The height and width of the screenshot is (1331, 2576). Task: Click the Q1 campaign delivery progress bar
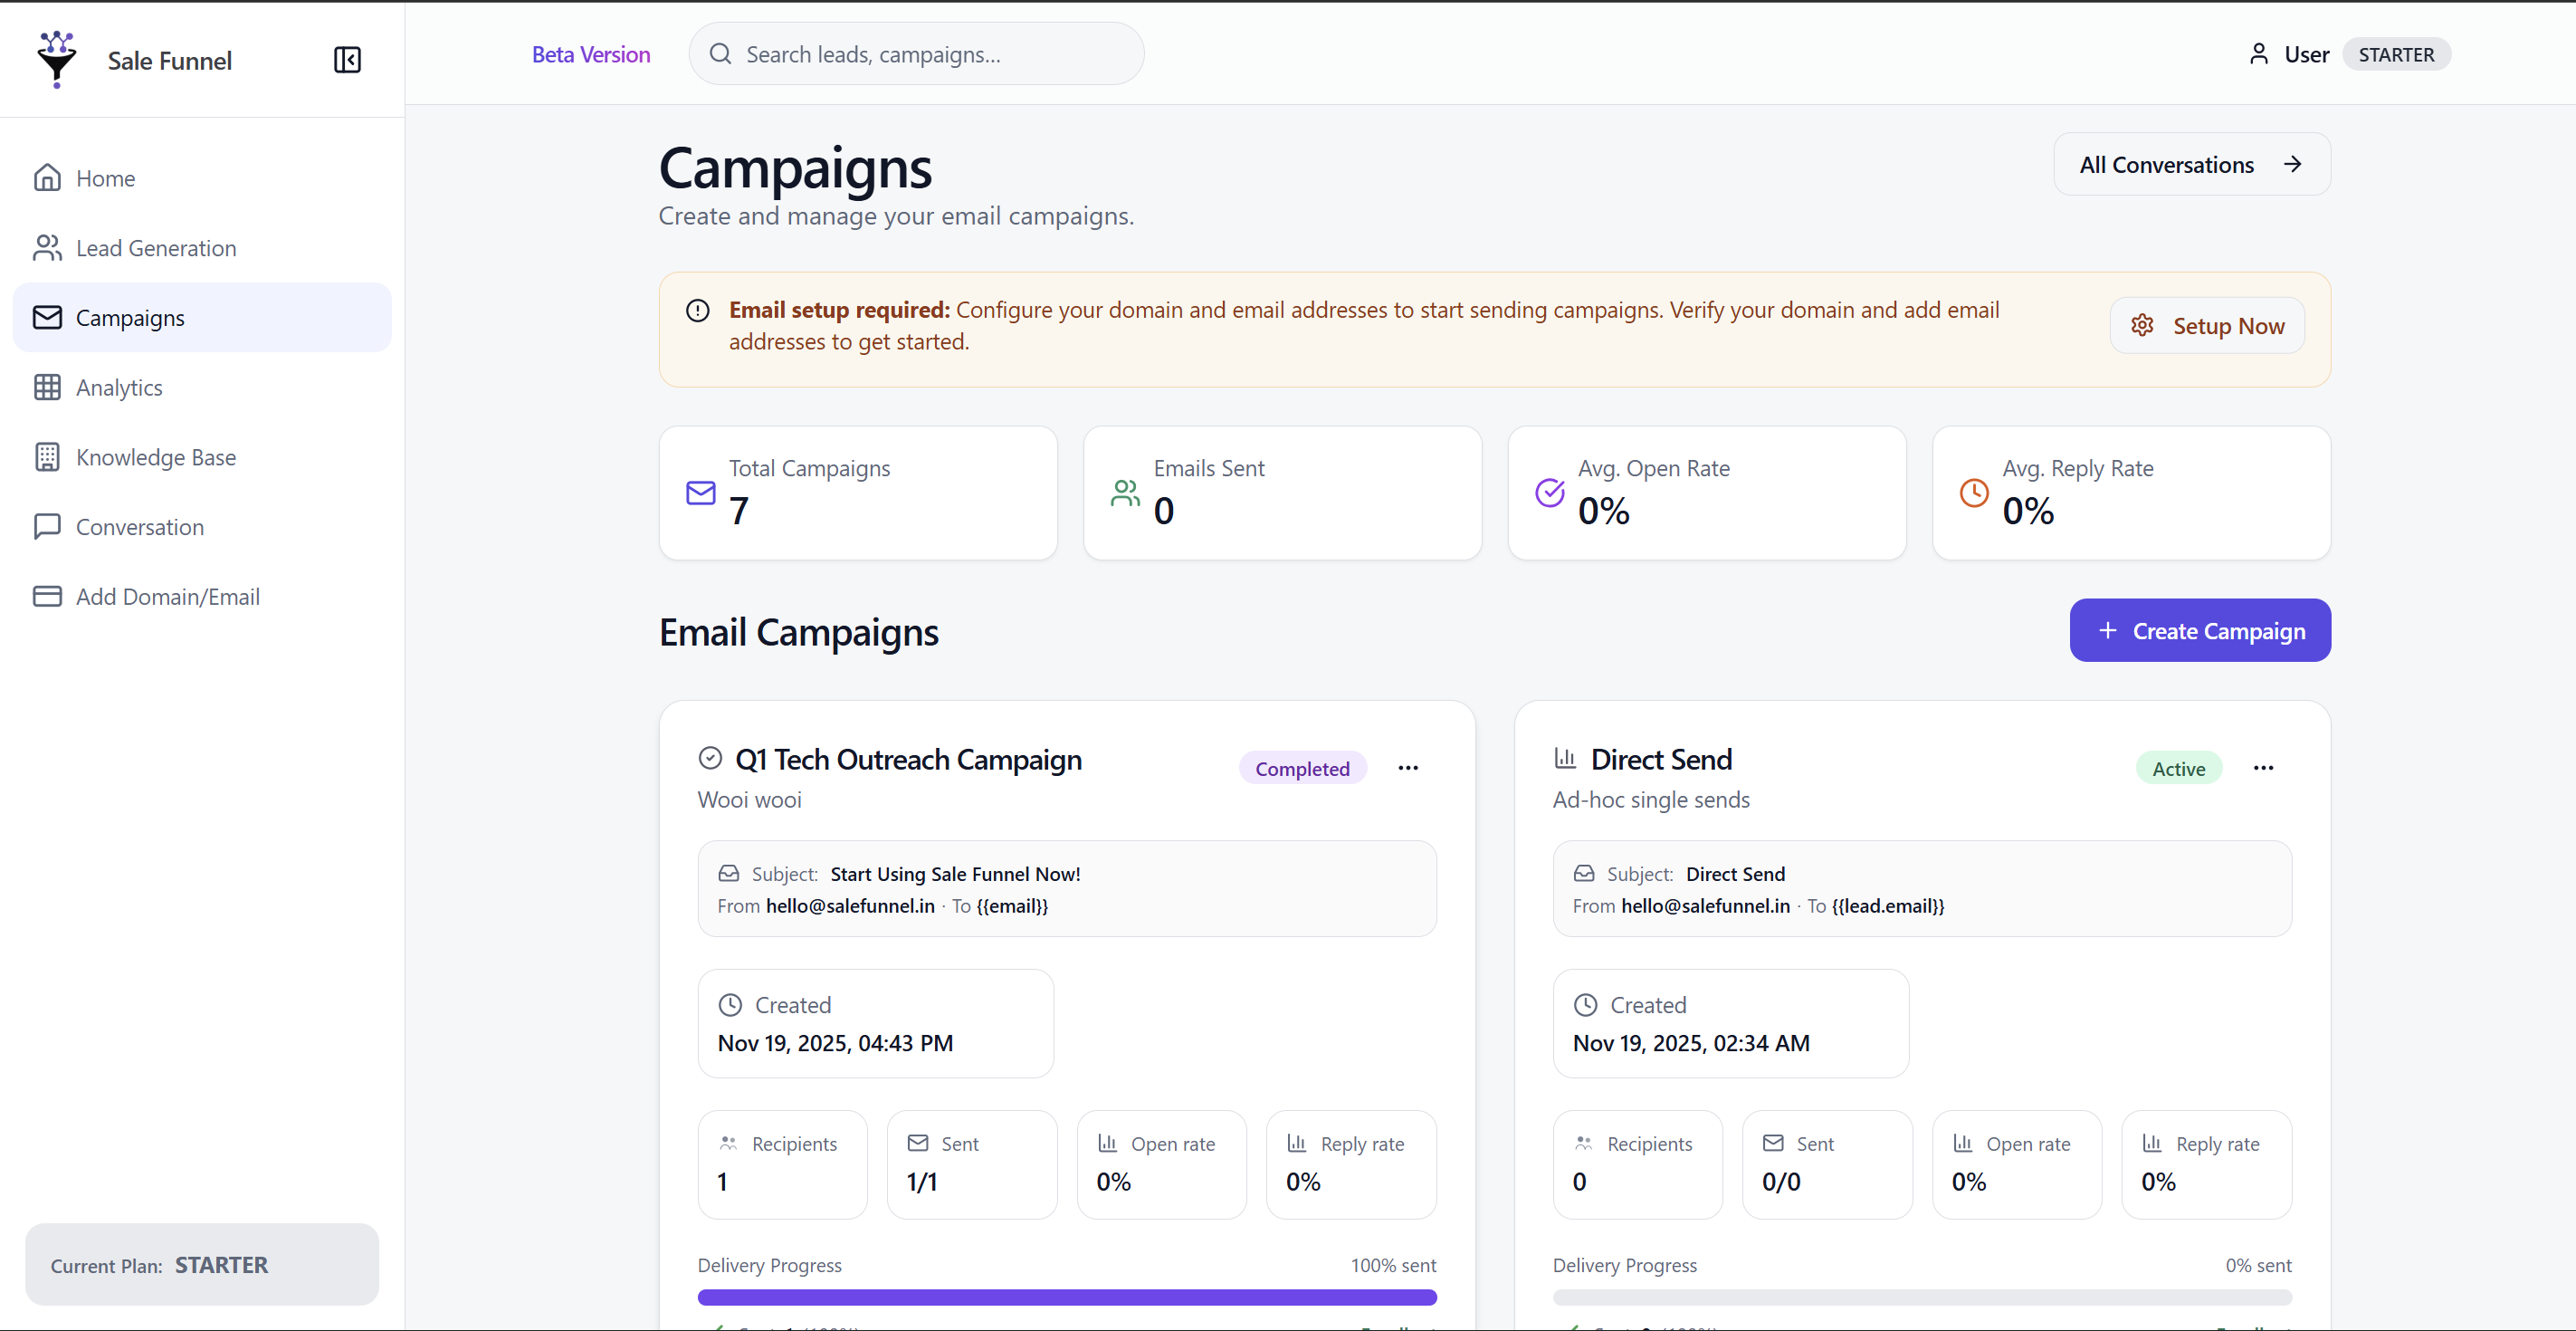(x=1066, y=1297)
